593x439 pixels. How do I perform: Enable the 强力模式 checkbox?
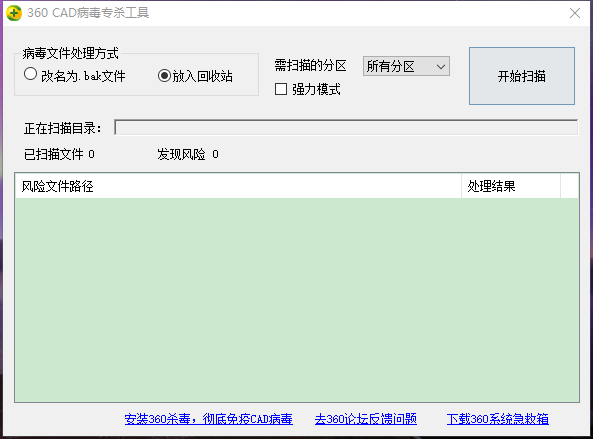pyautogui.click(x=281, y=90)
